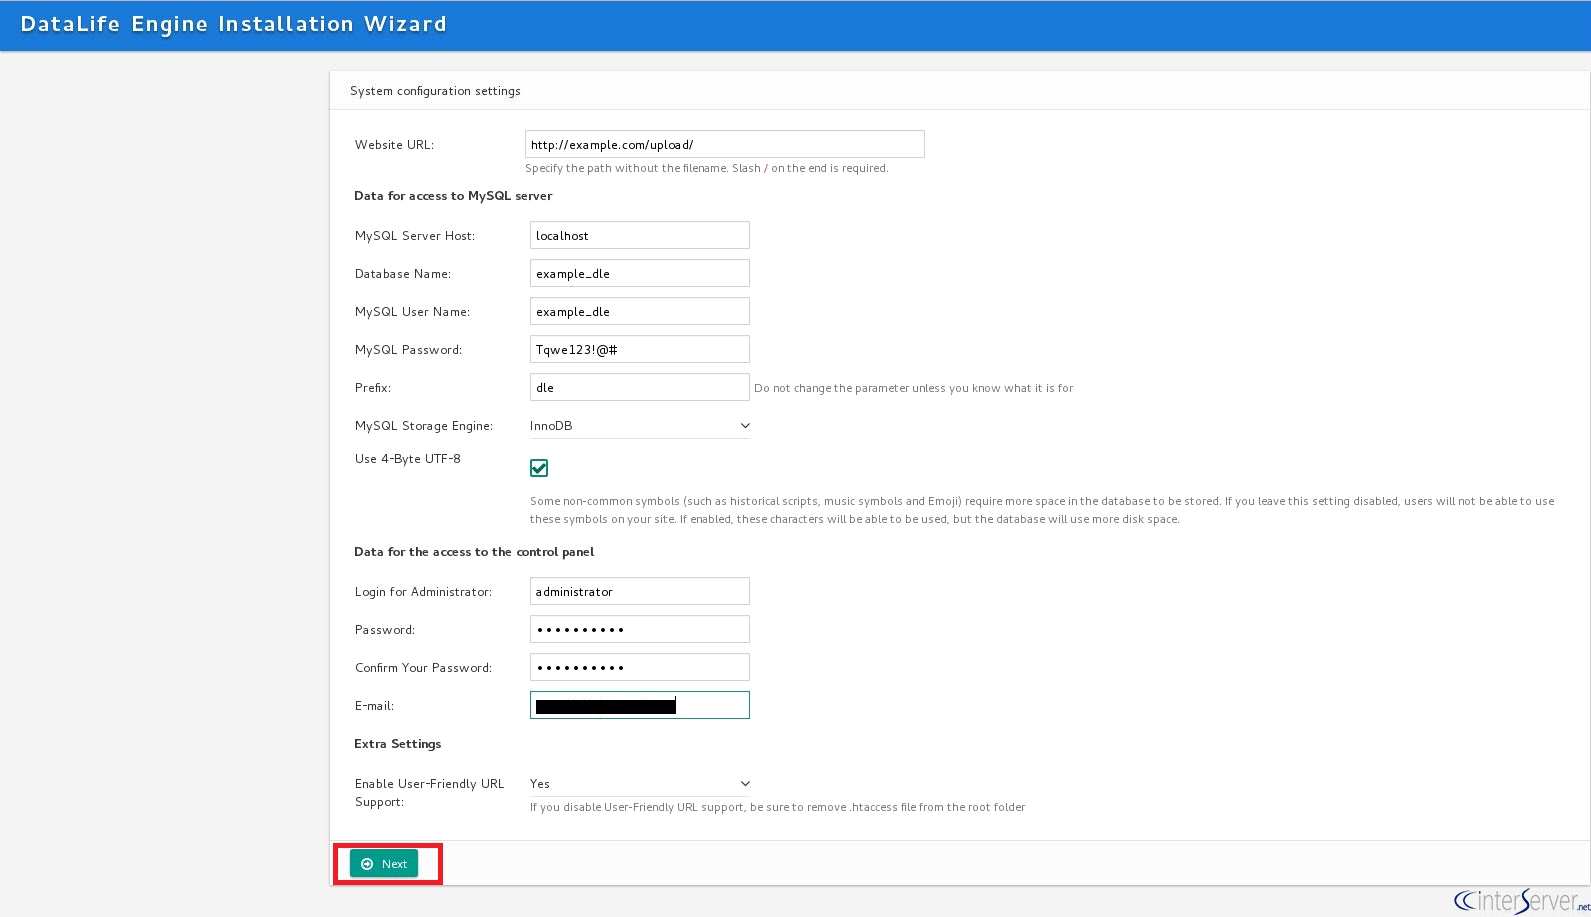
Task: Click the Confirm Your Password label
Action: tap(423, 668)
